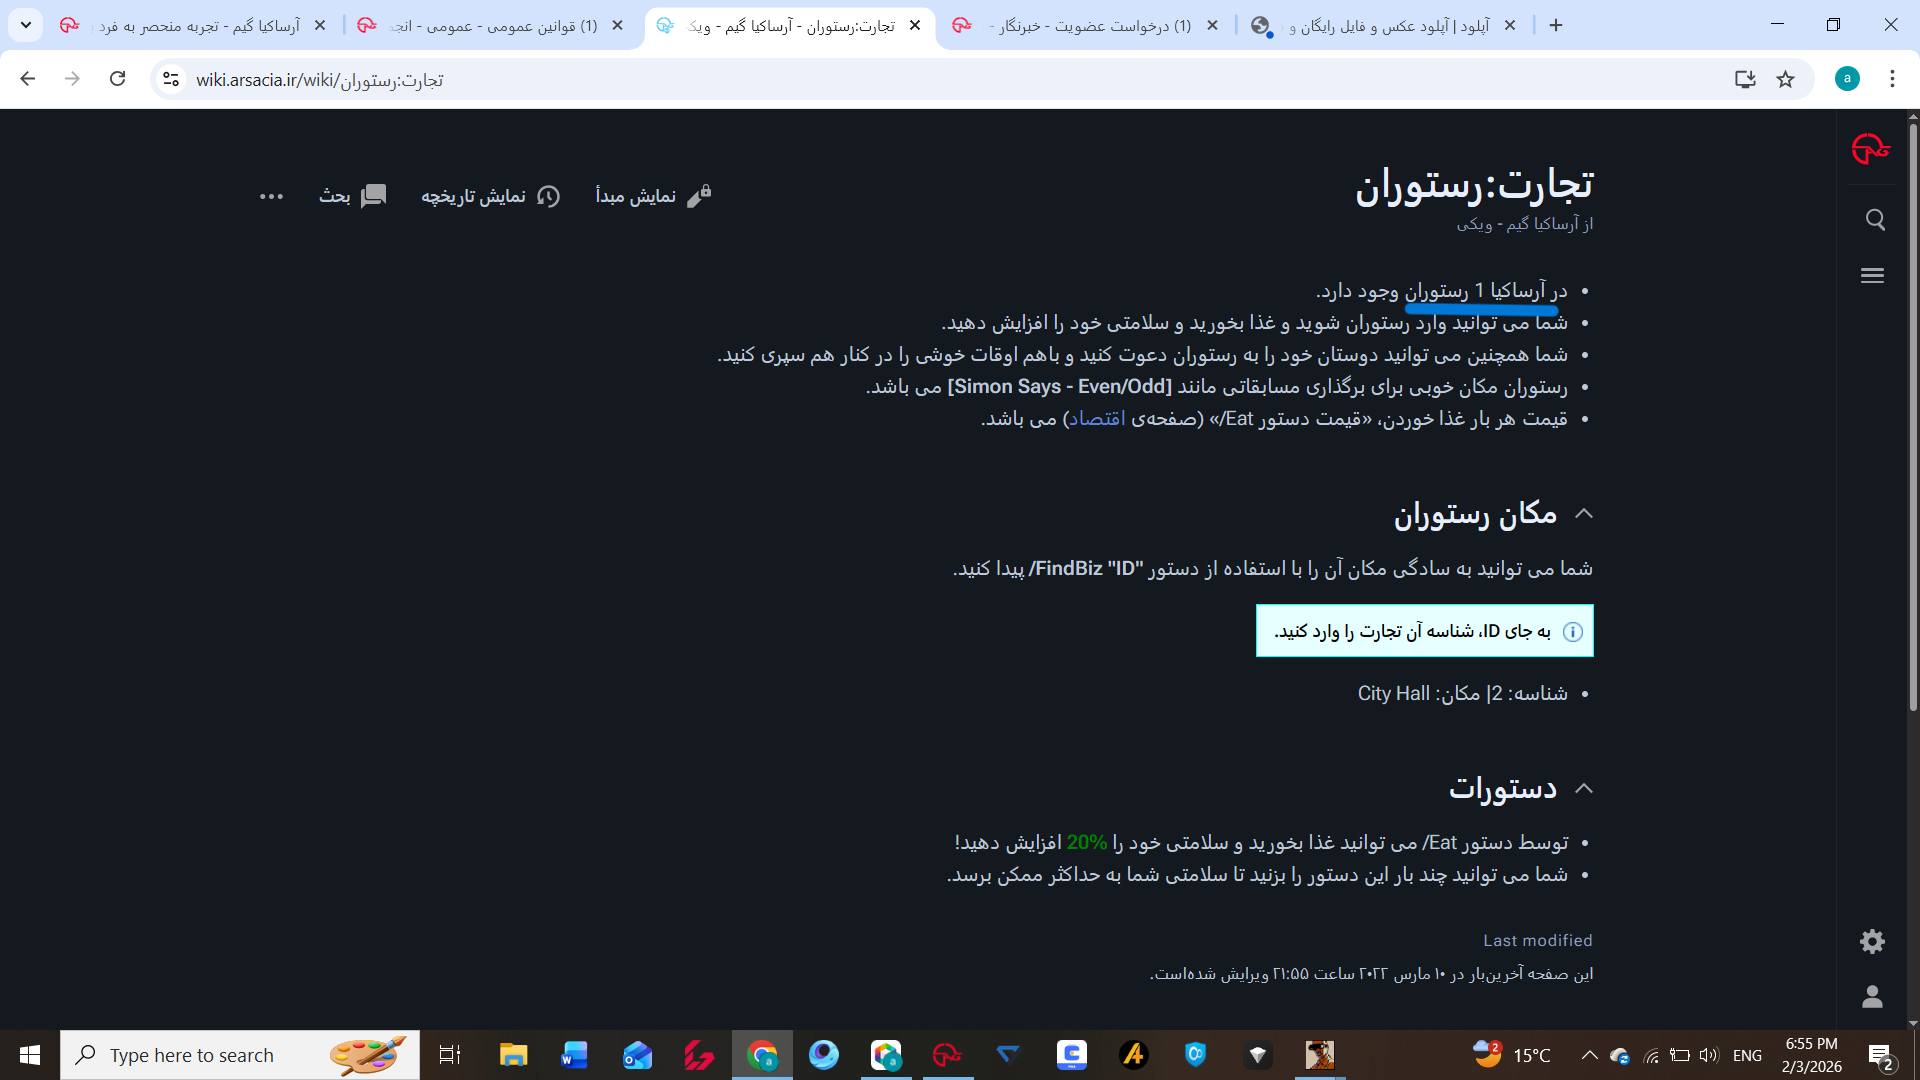
Task: Click the three-dots more actions icon
Action: click(x=271, y=197)
